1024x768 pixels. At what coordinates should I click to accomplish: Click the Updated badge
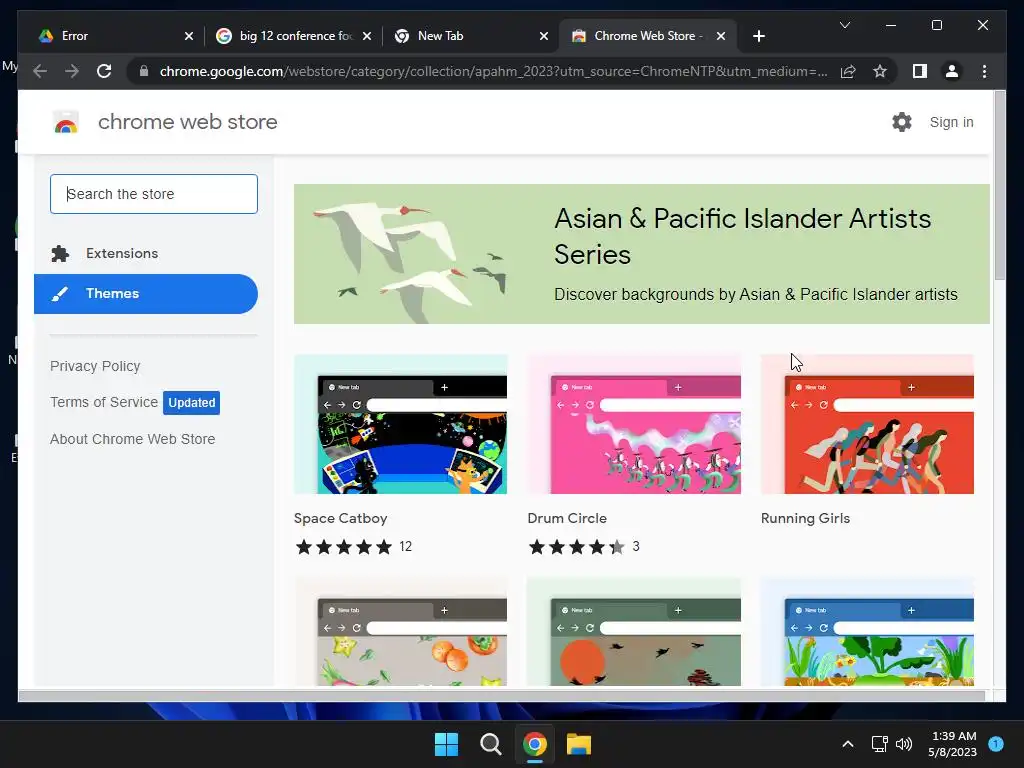click(191, 403)
